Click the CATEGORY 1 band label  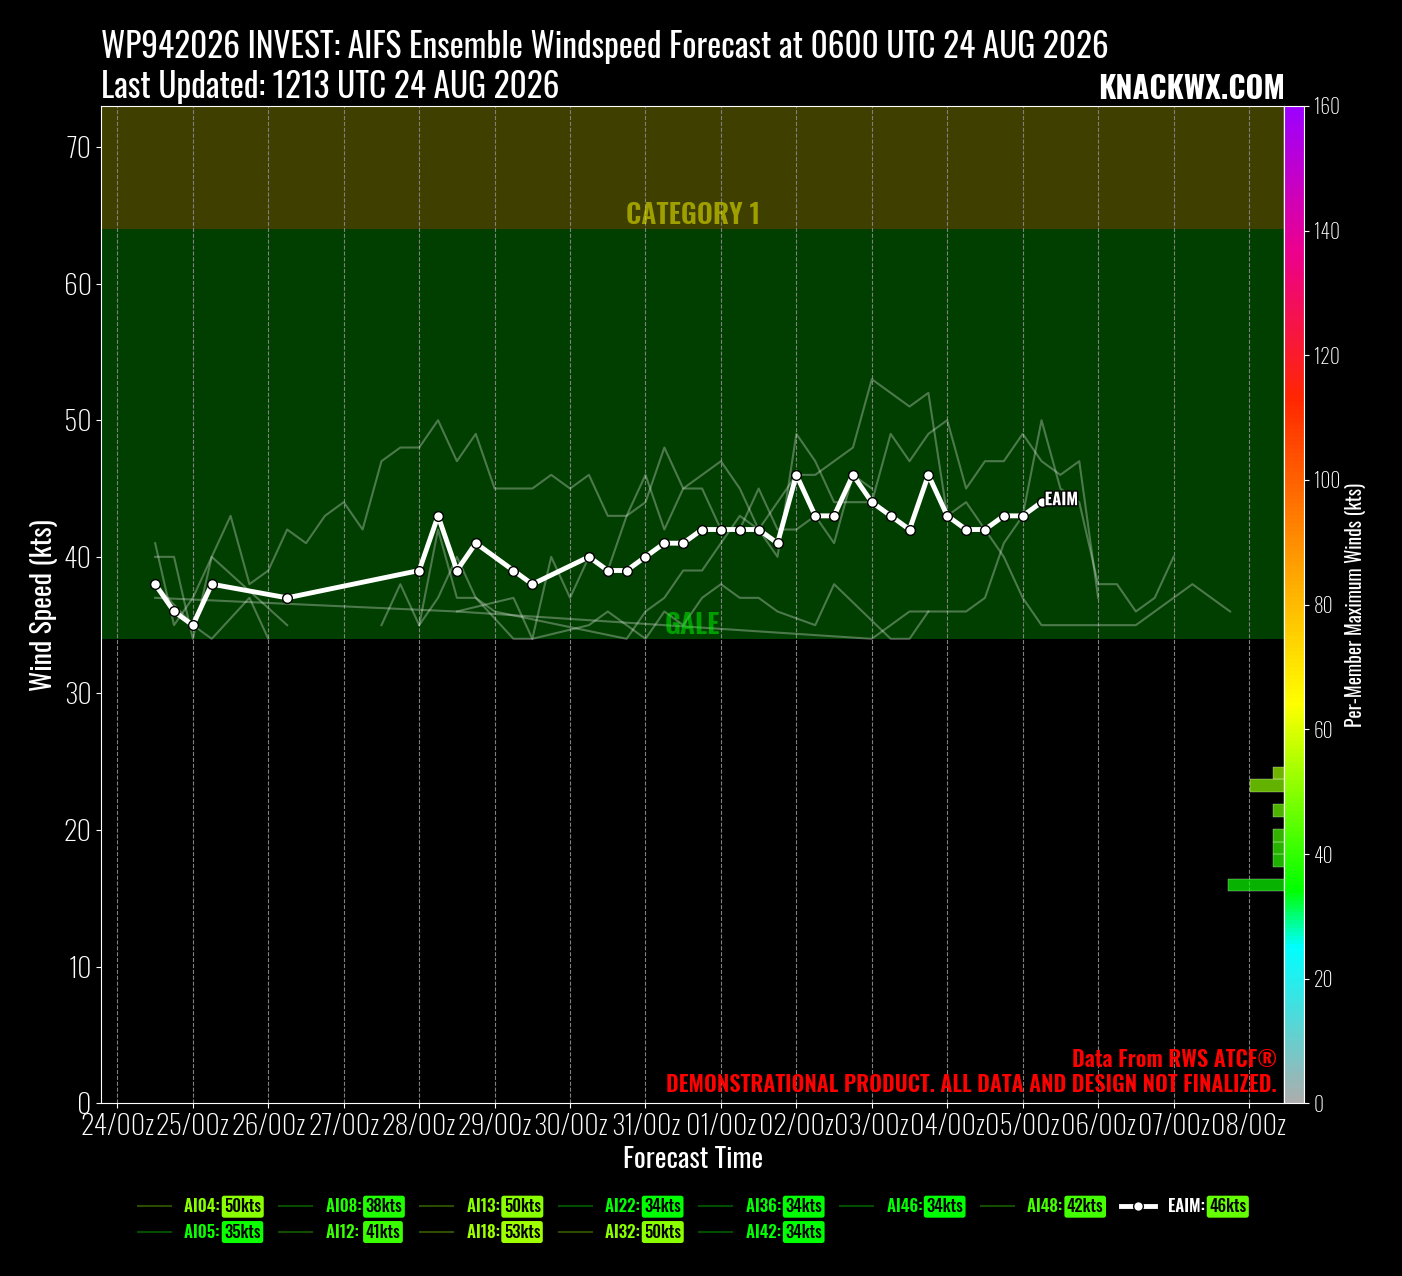point(693,213)
